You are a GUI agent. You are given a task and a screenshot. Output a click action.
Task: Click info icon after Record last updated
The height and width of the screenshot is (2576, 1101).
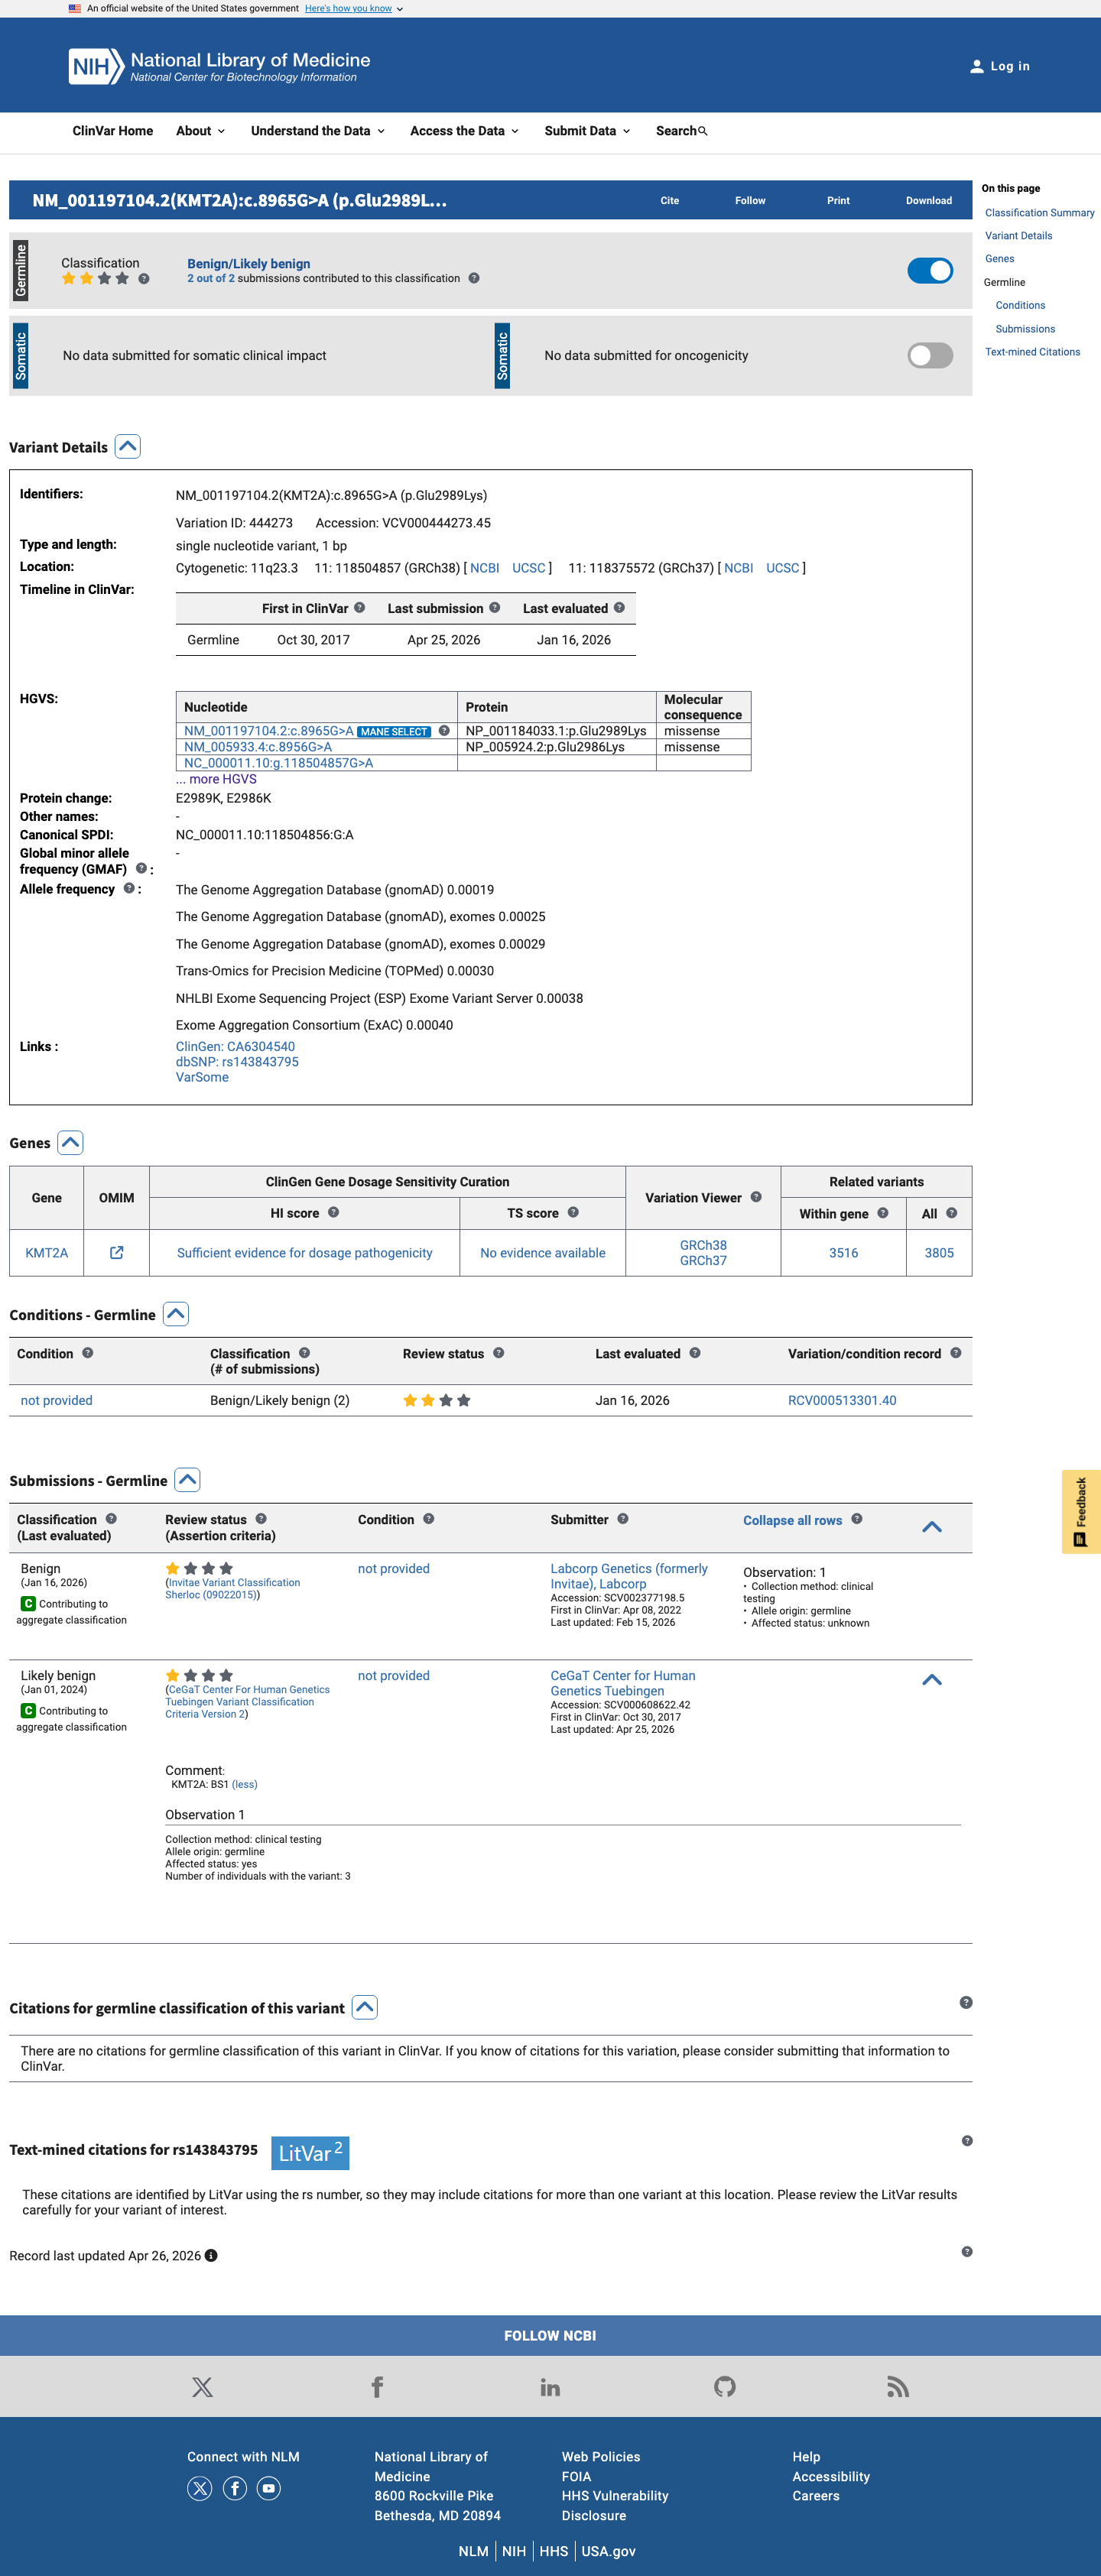211,2255
